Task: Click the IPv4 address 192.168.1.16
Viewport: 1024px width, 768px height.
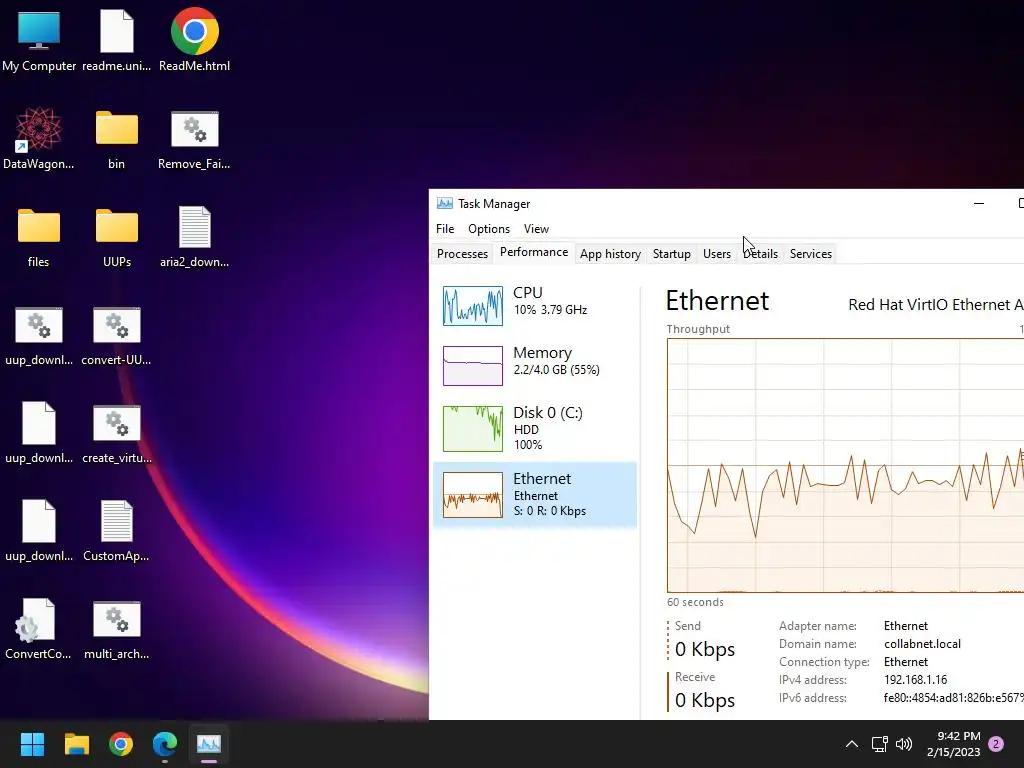Action: [915, 680]
